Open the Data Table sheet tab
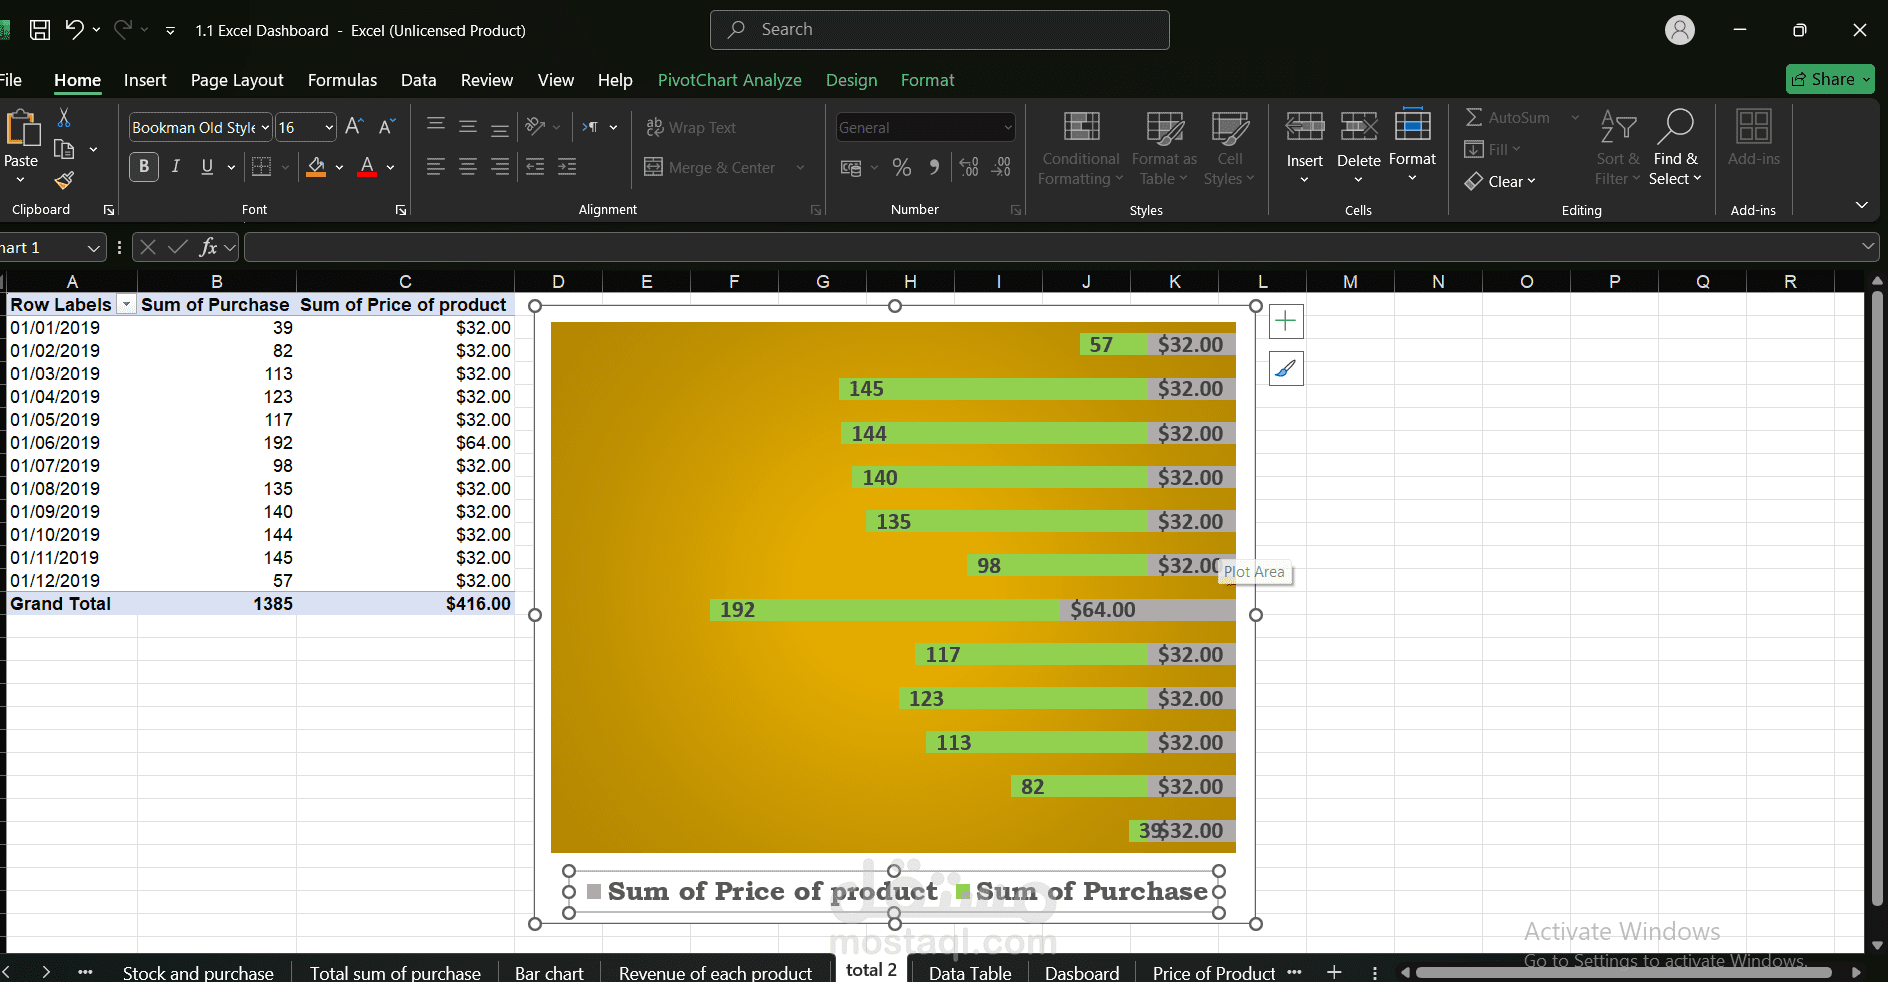The image size is (1888, 982). click(x=970, y=973)
